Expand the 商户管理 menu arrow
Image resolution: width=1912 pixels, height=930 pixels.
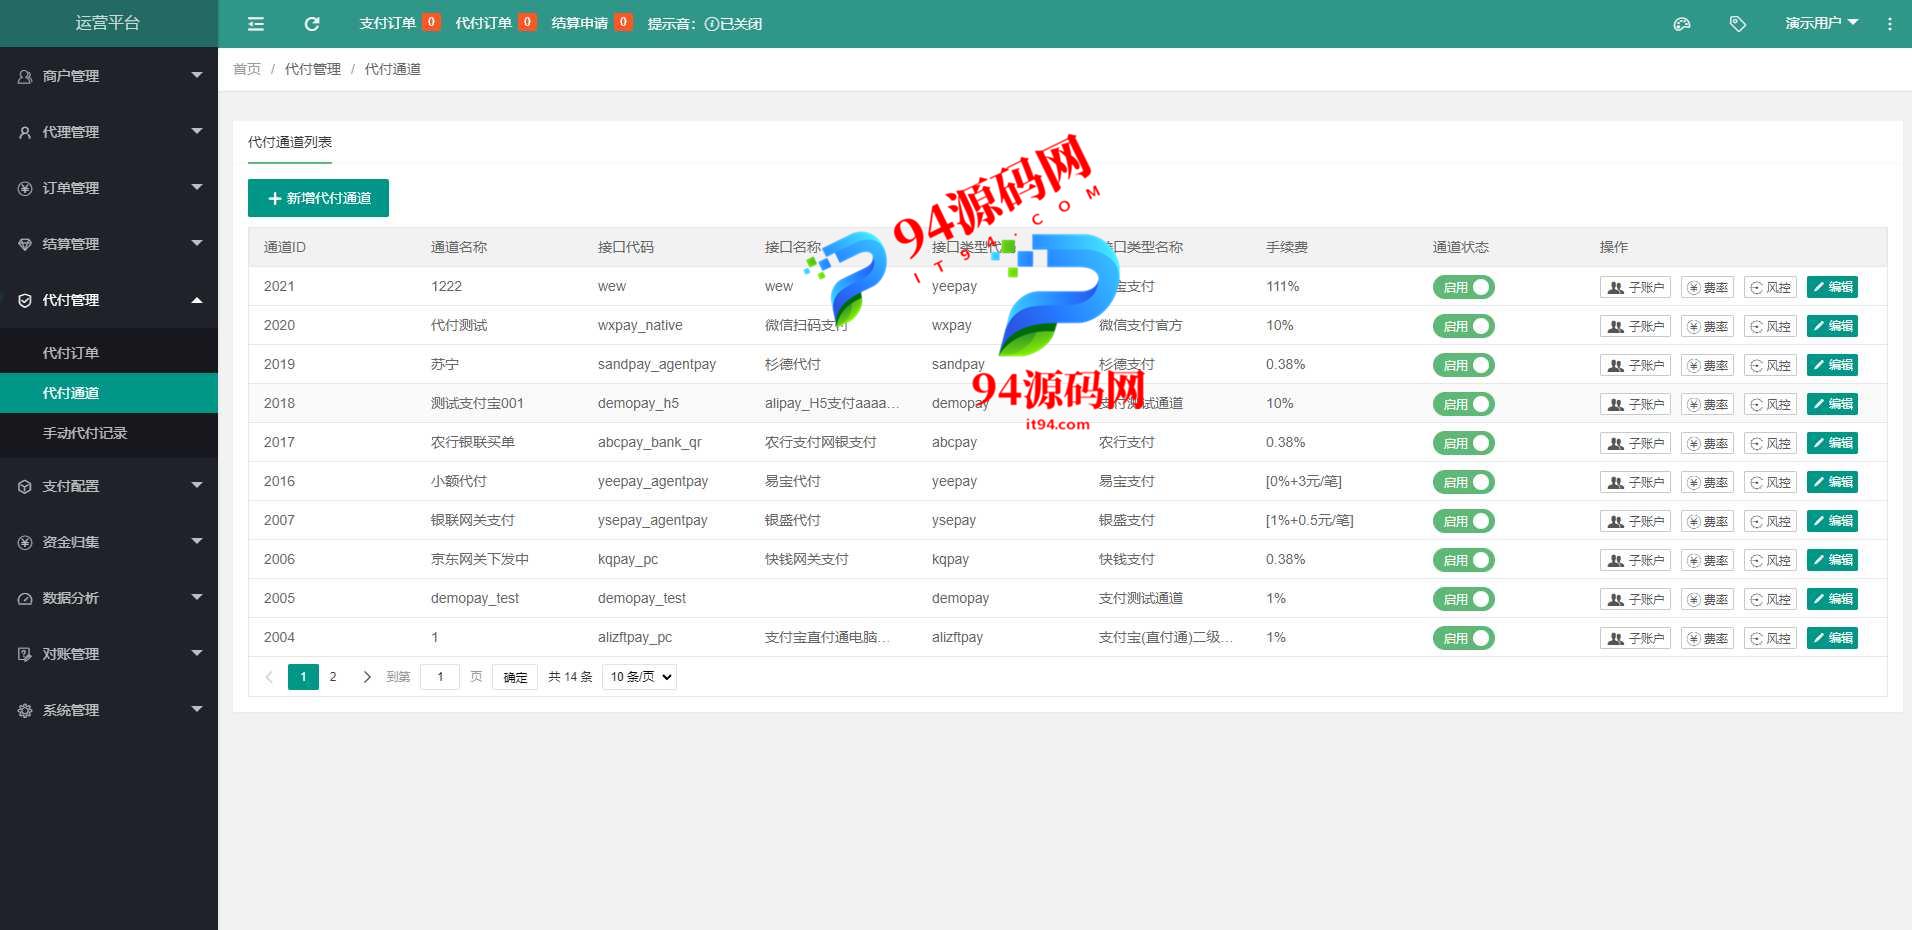point(197,75)
